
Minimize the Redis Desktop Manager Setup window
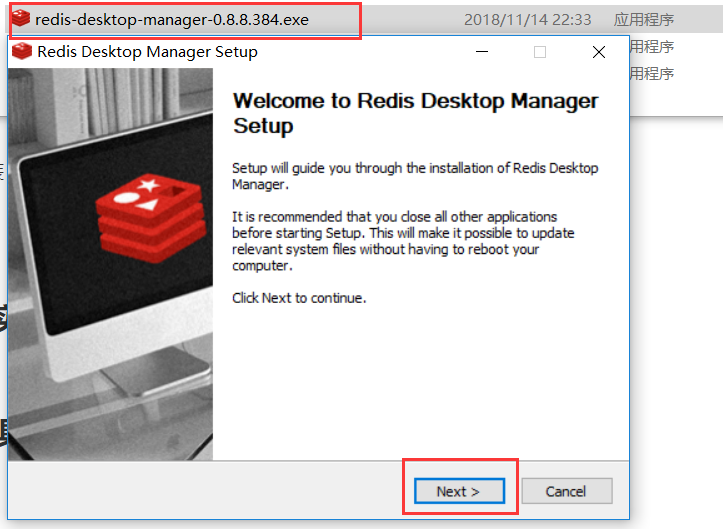click(x=482, y=52)
